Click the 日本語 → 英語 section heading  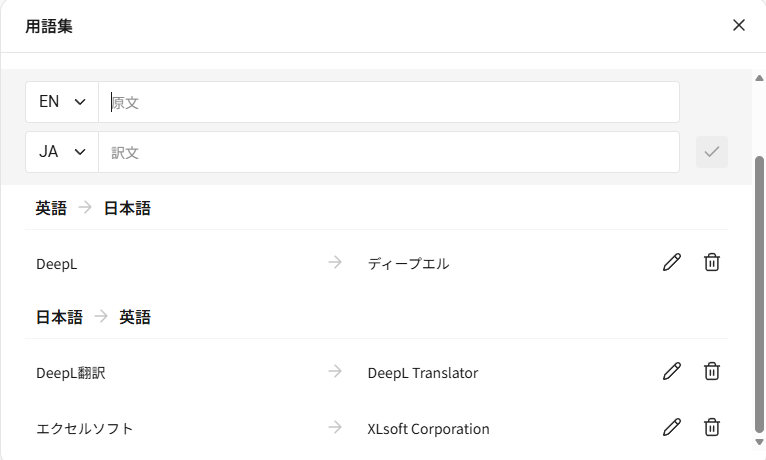click(x=93, y=317)
